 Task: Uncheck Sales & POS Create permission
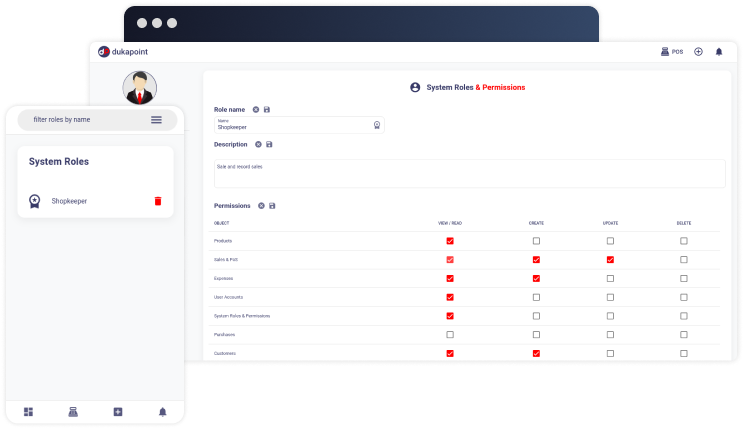click(x=536, y=260)
